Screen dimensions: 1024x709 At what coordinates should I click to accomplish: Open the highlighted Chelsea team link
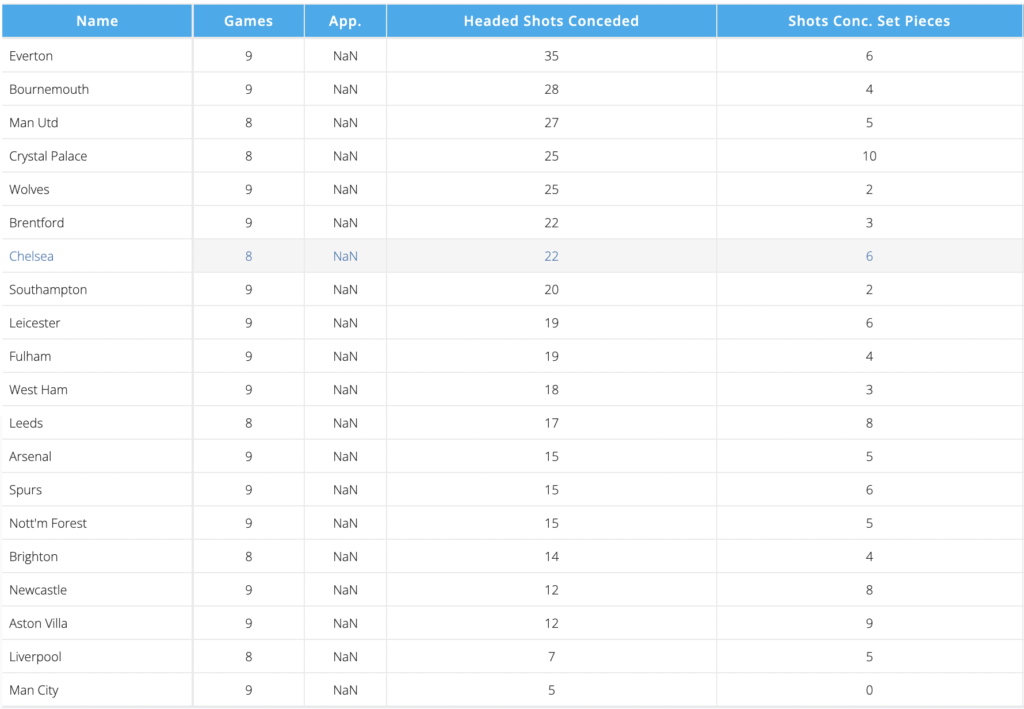click(32, 256)
